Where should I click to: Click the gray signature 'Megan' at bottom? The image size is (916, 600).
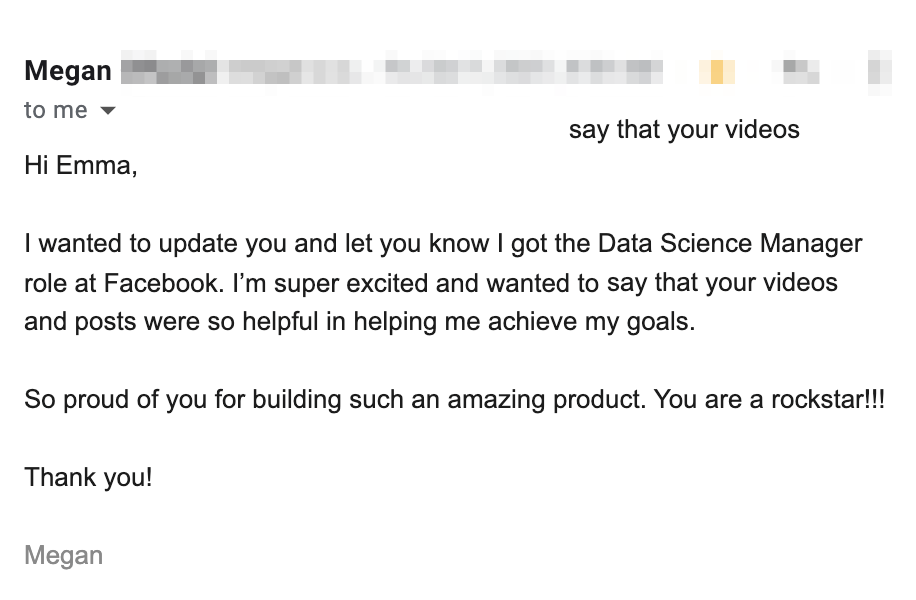click(x=63, y=555)
